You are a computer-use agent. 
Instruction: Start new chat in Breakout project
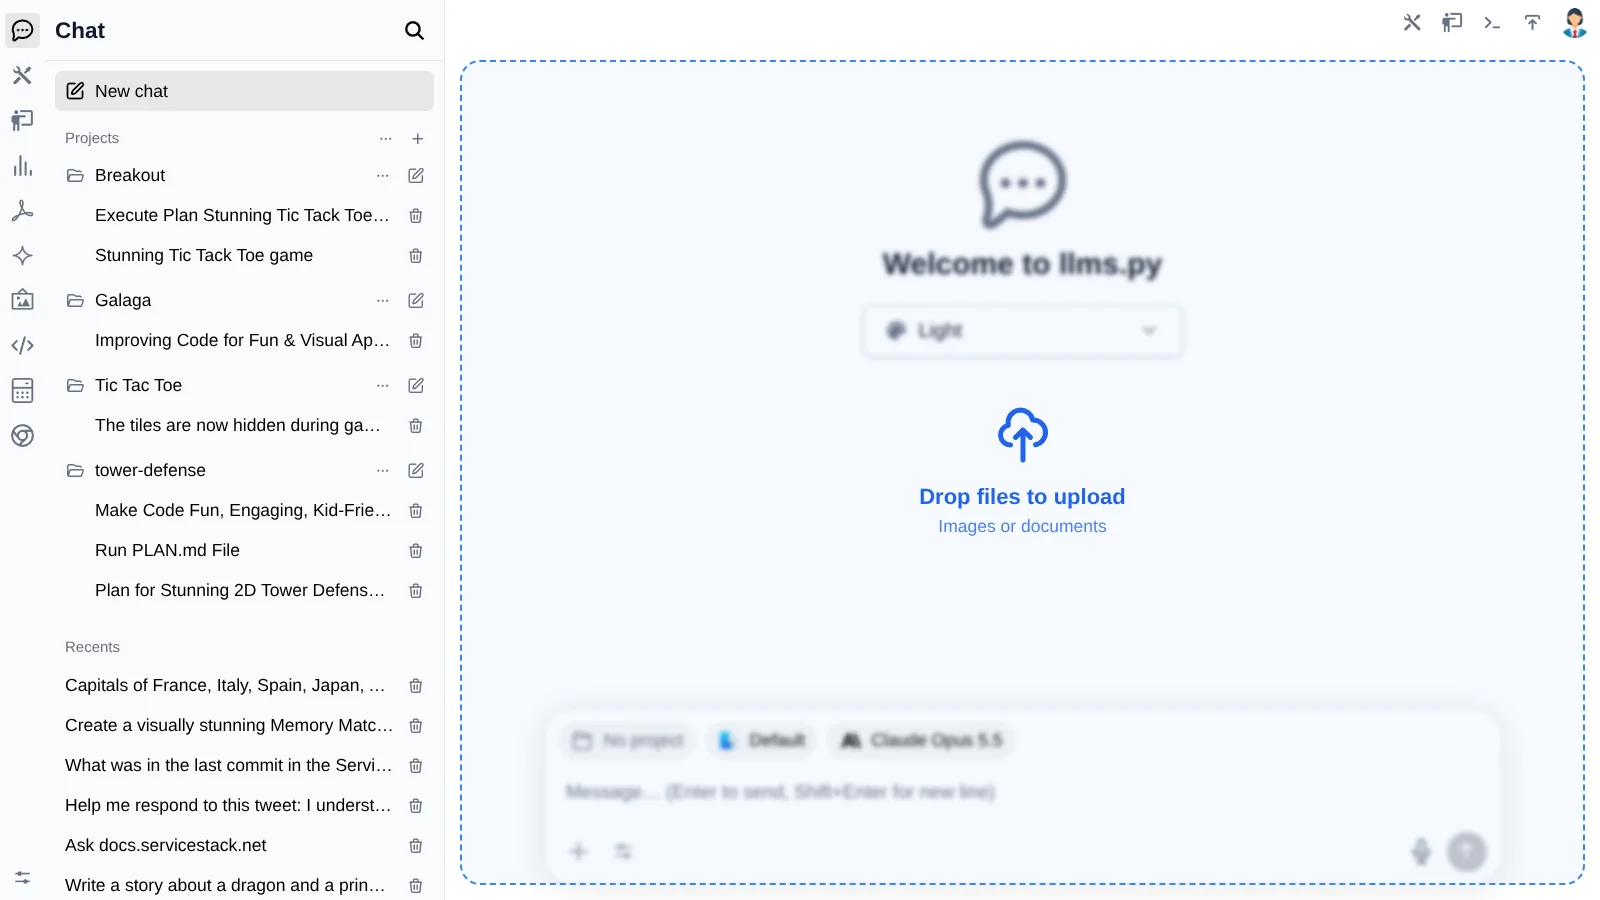click(x=416, y=175)
